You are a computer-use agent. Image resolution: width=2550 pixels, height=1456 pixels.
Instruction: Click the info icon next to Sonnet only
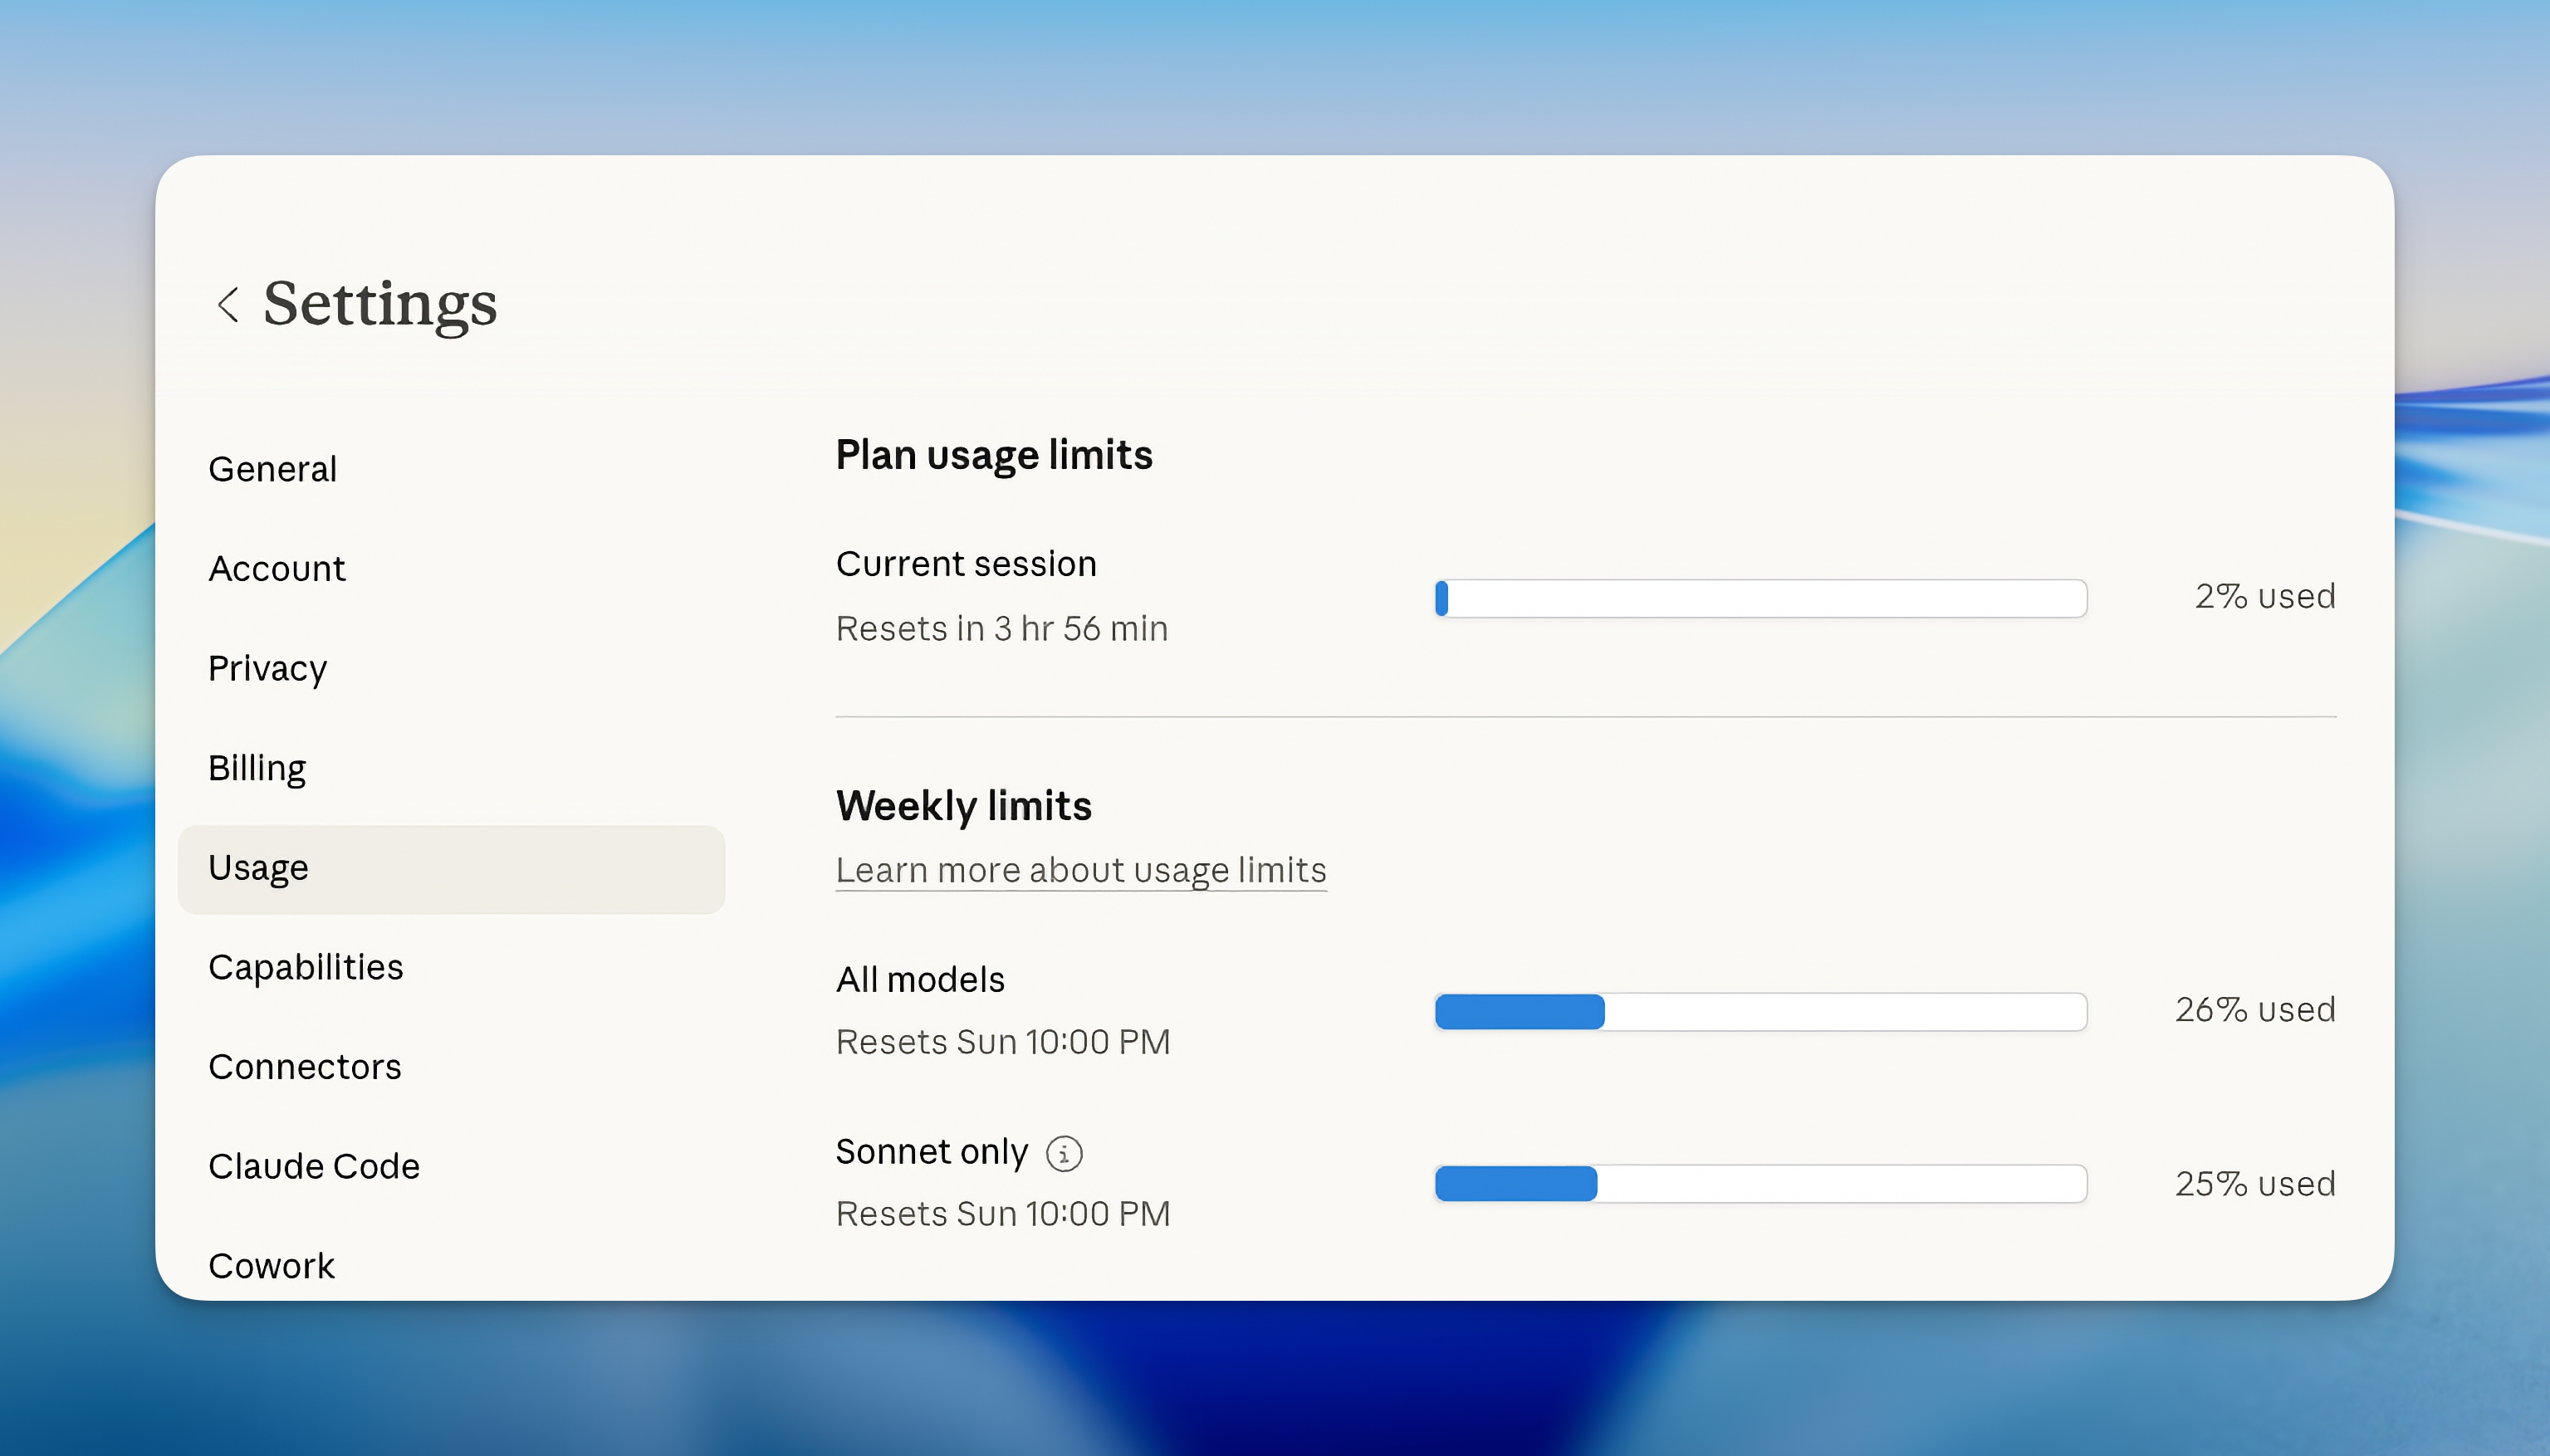coord(1064,1153)
